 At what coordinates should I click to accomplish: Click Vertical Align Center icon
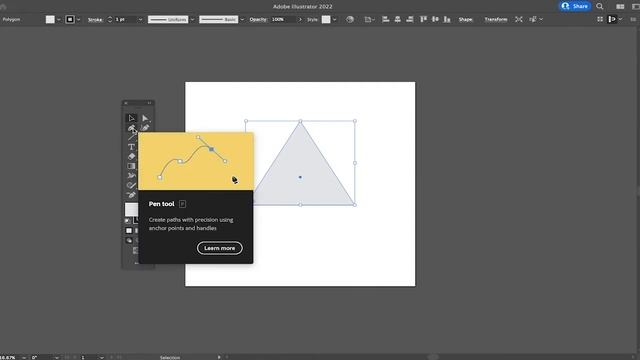point(435,19)
